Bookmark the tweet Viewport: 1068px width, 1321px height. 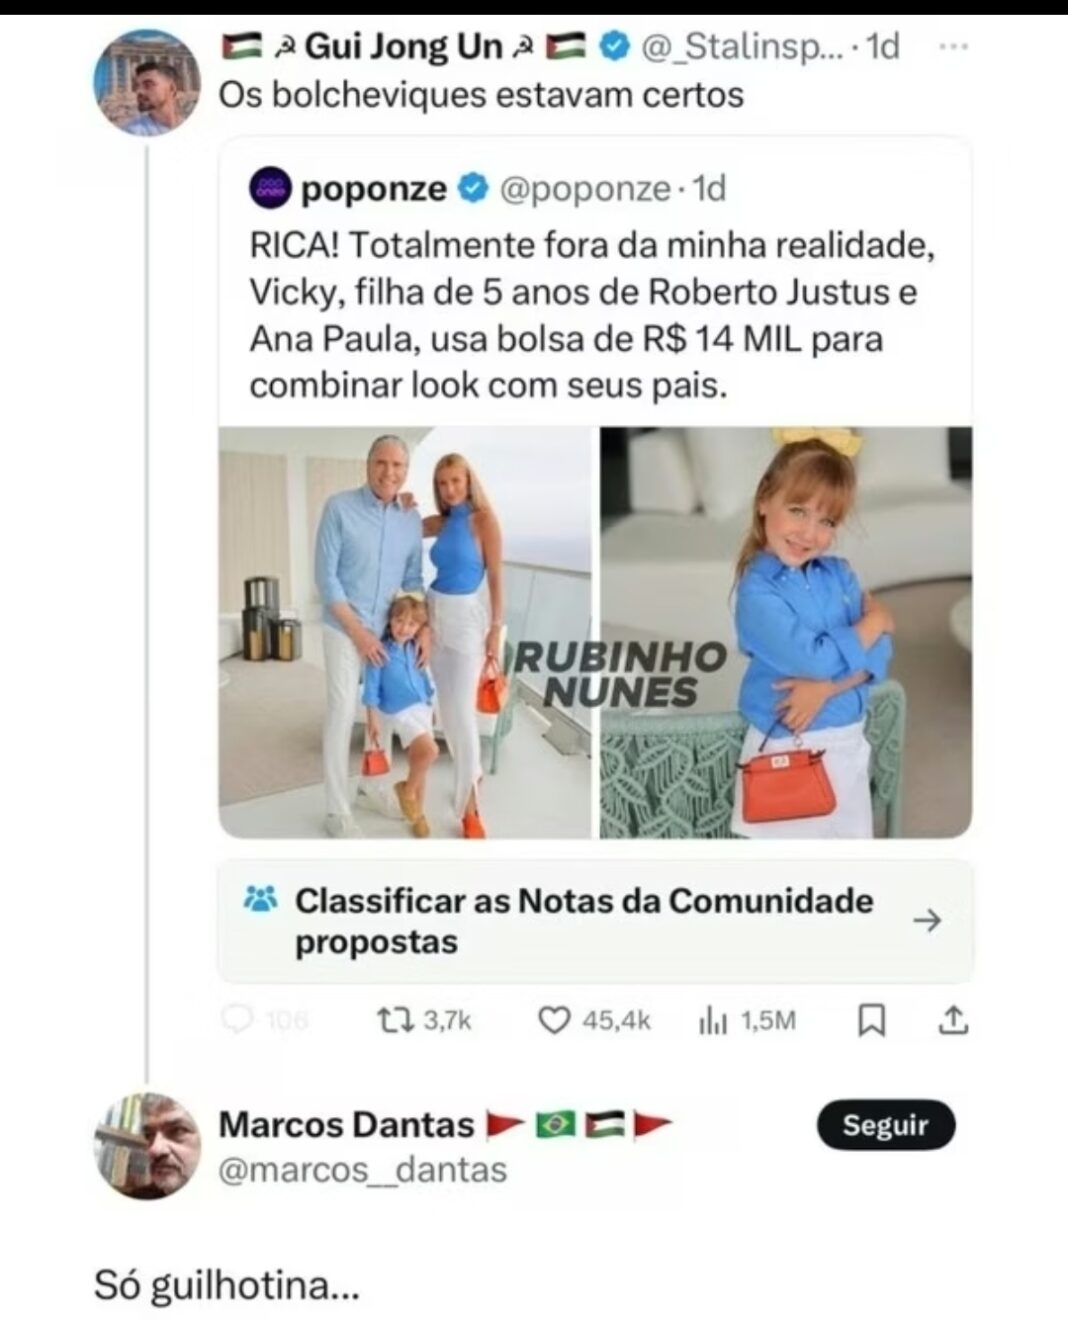[872, 1020]
